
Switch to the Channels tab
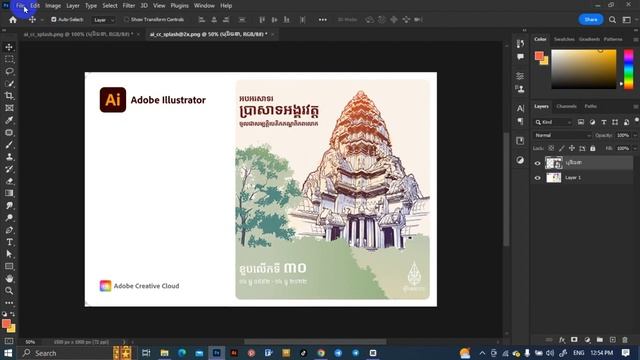coord(566,106)
